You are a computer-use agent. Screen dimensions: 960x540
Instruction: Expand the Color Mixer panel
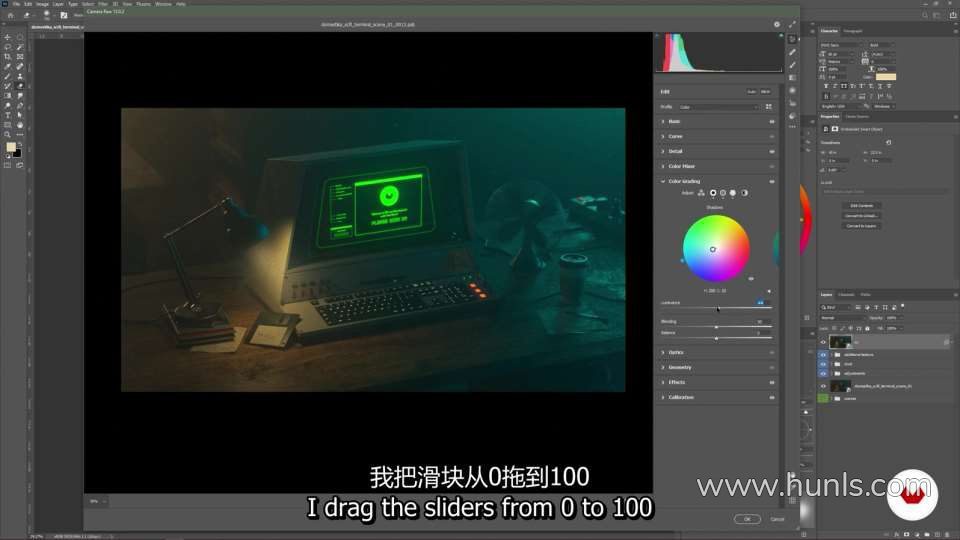click(x=663, y=167)
